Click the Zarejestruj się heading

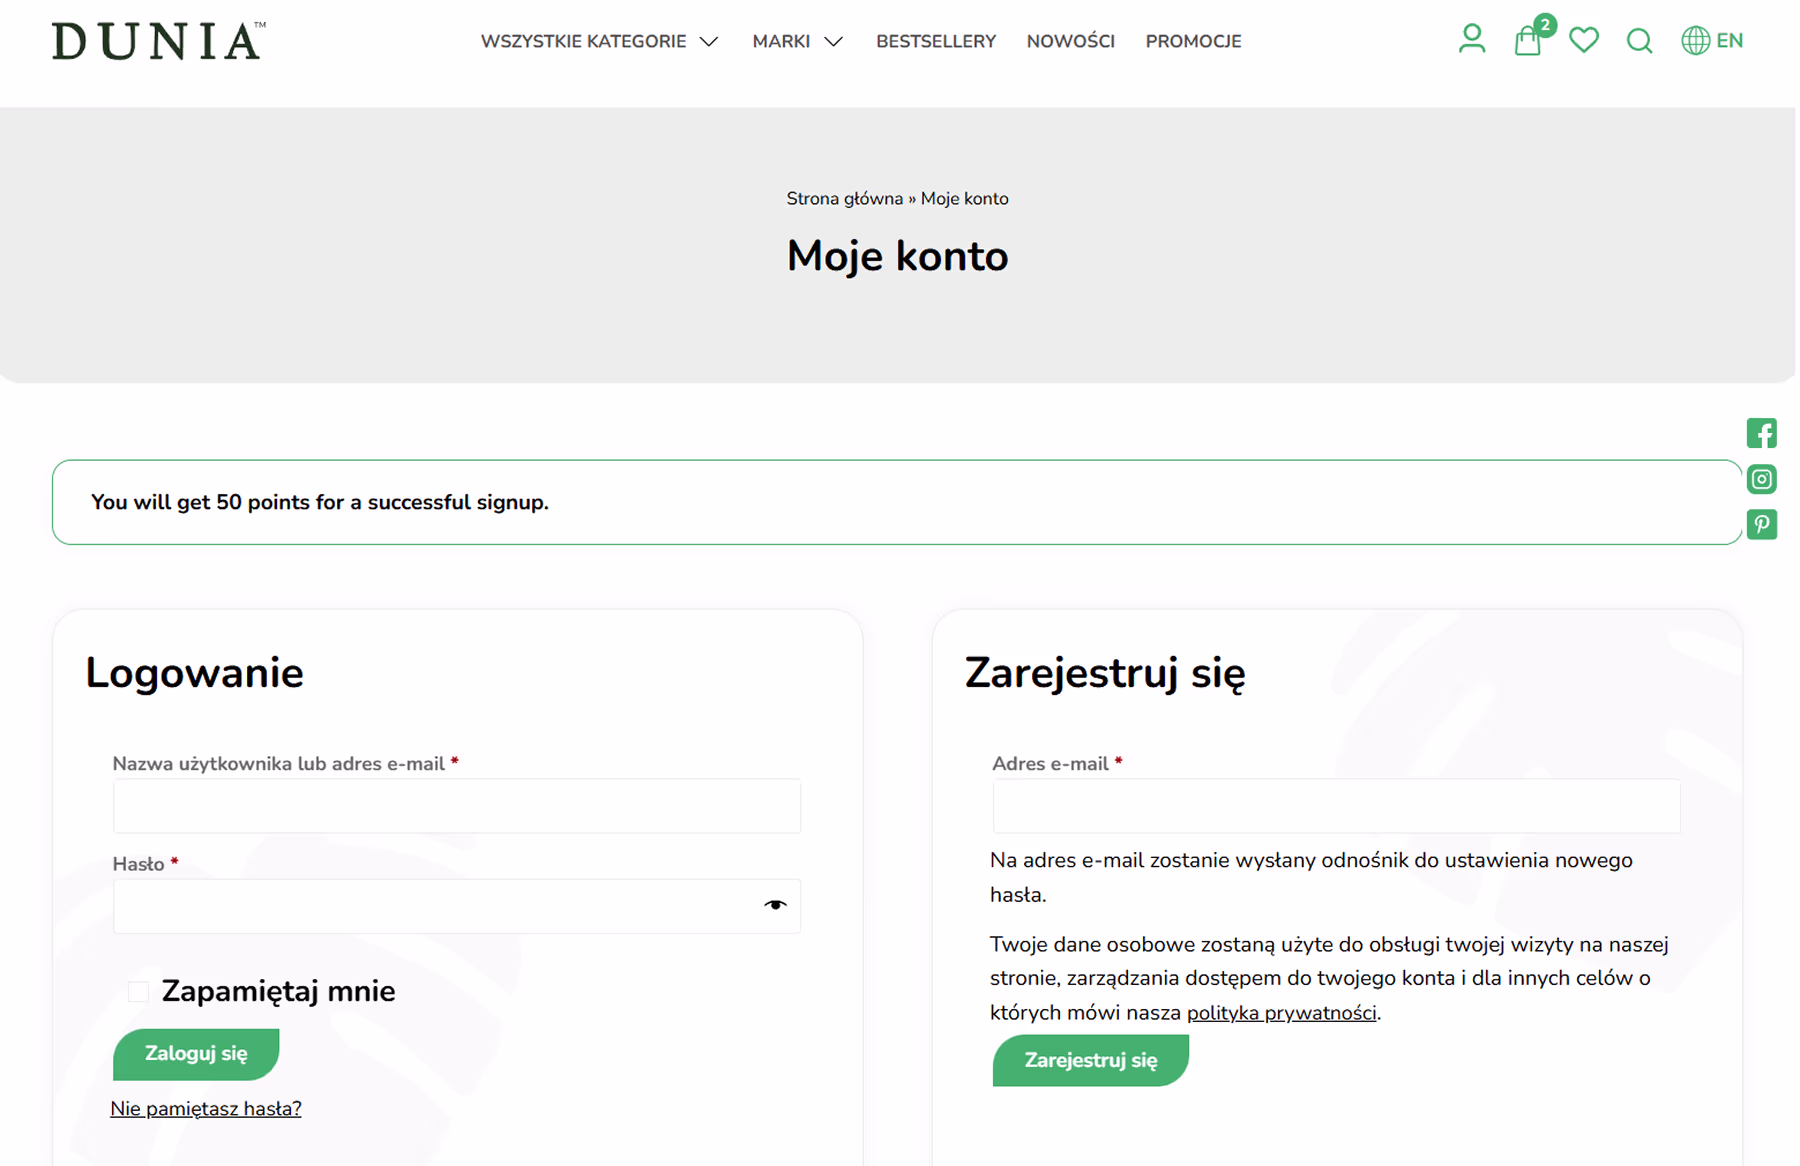point(1105,673)
